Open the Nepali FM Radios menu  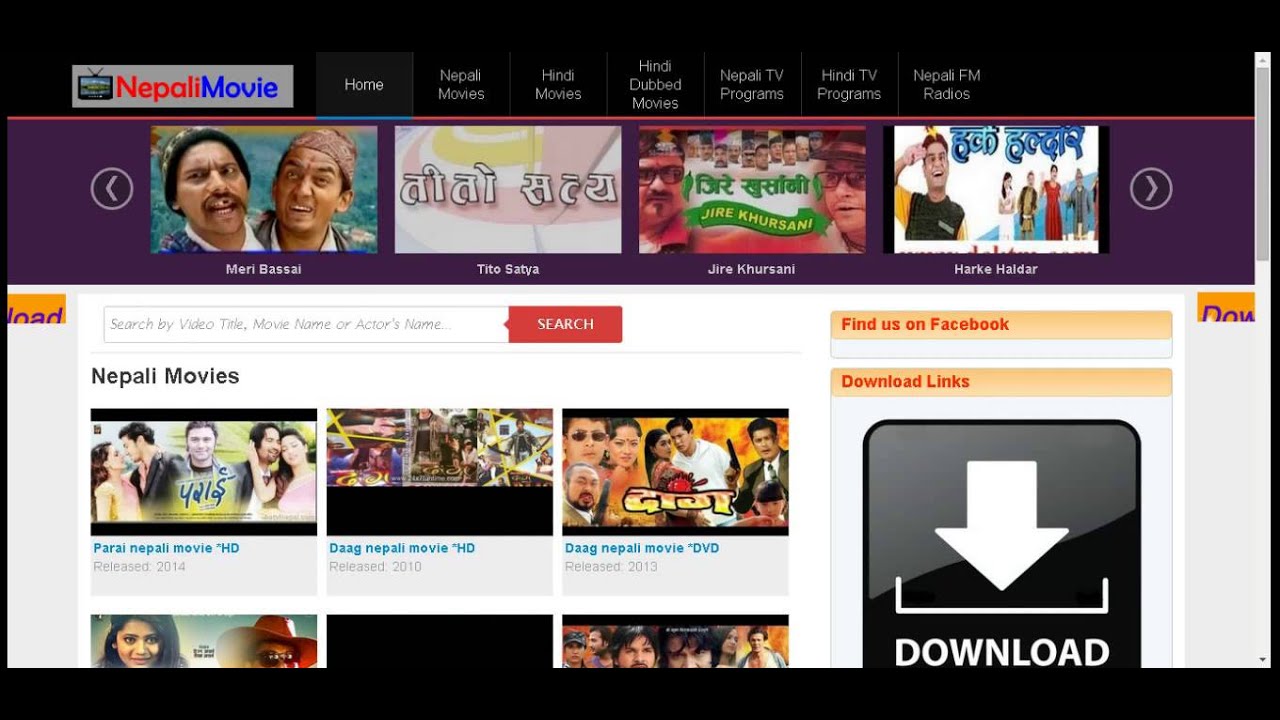pos(946,85)
